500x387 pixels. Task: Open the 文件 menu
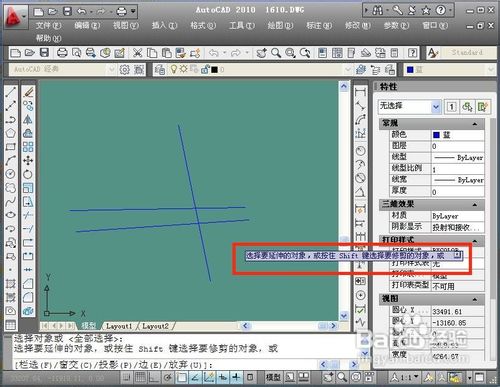tap(49, 25)
